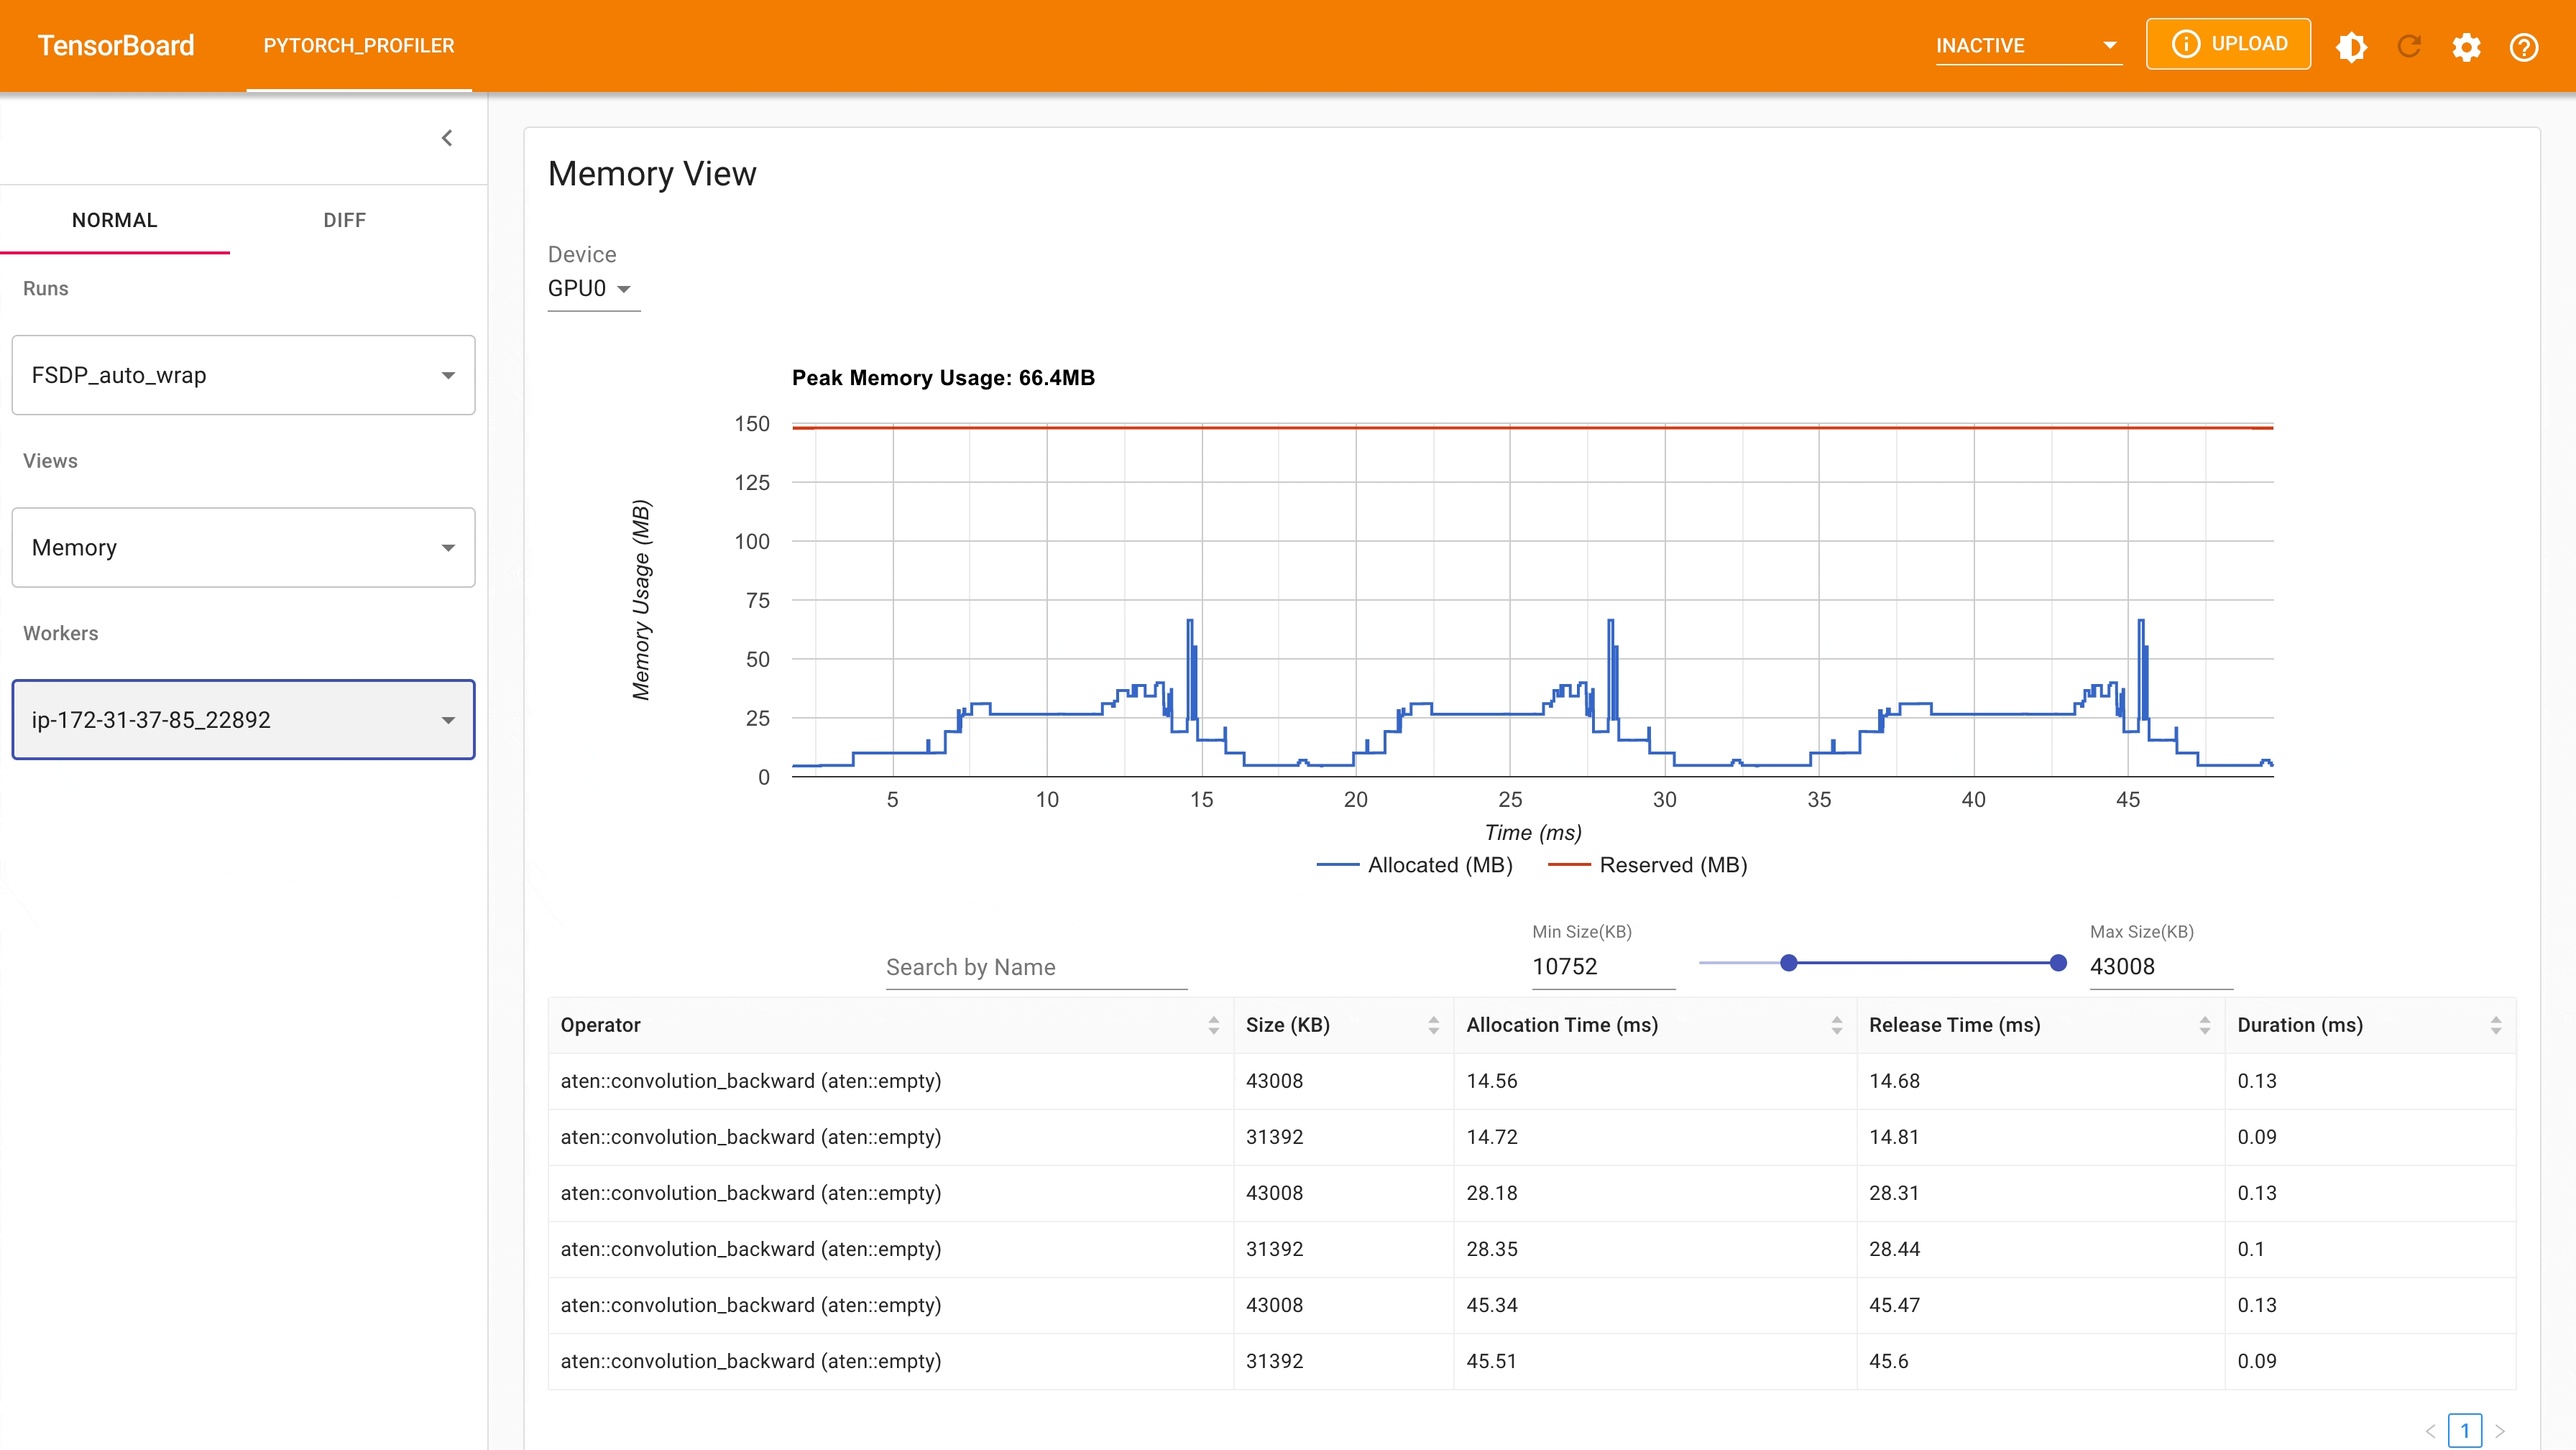
Task: Open the Views dropdown showing Memory
Action: click(243, 547)
